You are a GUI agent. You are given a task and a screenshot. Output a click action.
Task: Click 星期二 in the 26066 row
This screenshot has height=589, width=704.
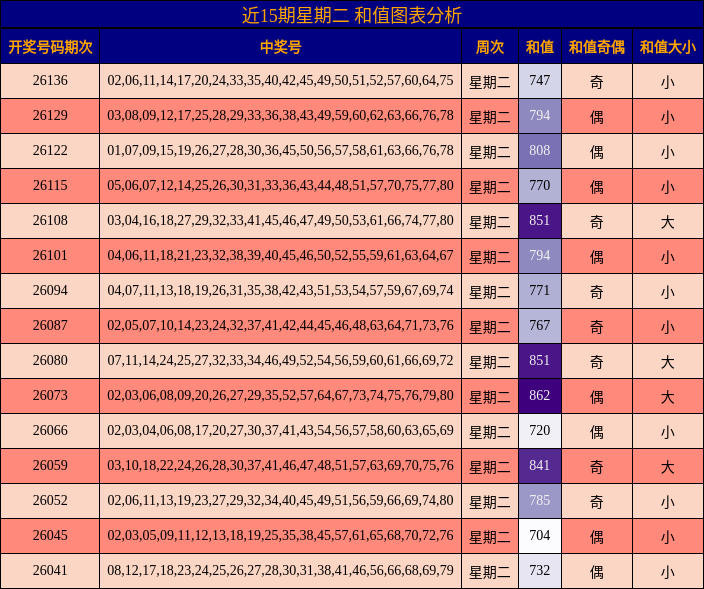(490, 432)
